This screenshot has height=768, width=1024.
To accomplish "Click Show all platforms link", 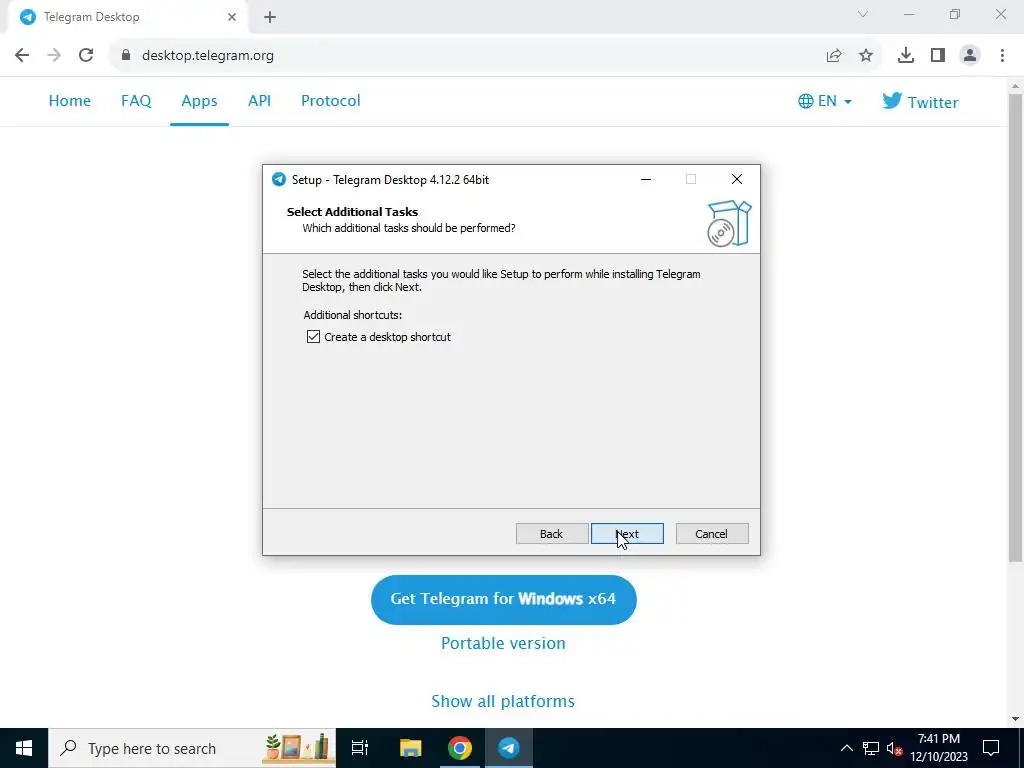I will tap(504, 701).
